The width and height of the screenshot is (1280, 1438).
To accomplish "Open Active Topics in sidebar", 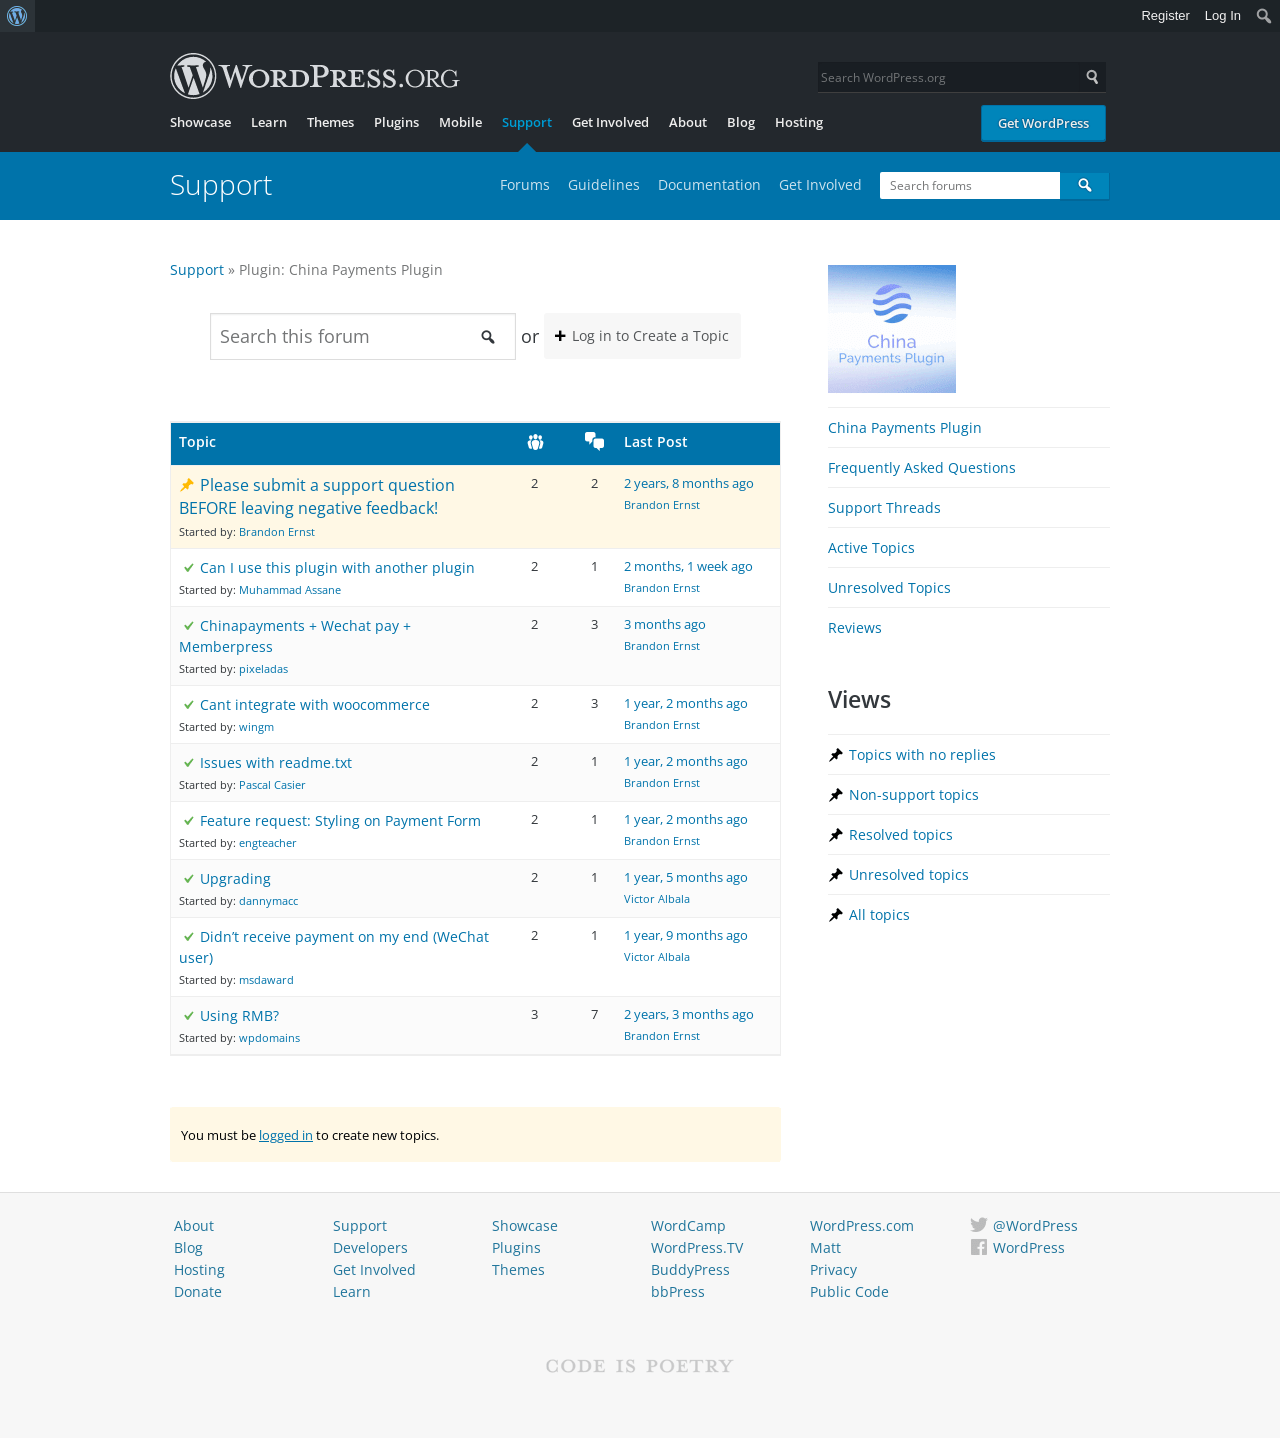I will 871,548.
